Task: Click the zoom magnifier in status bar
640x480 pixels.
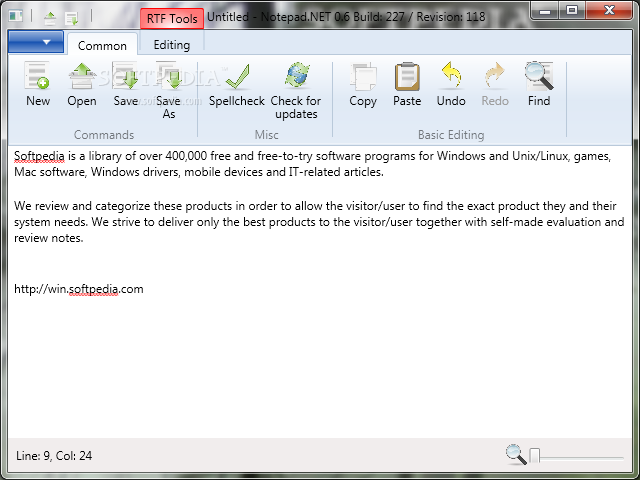Action: click(515, 454)
